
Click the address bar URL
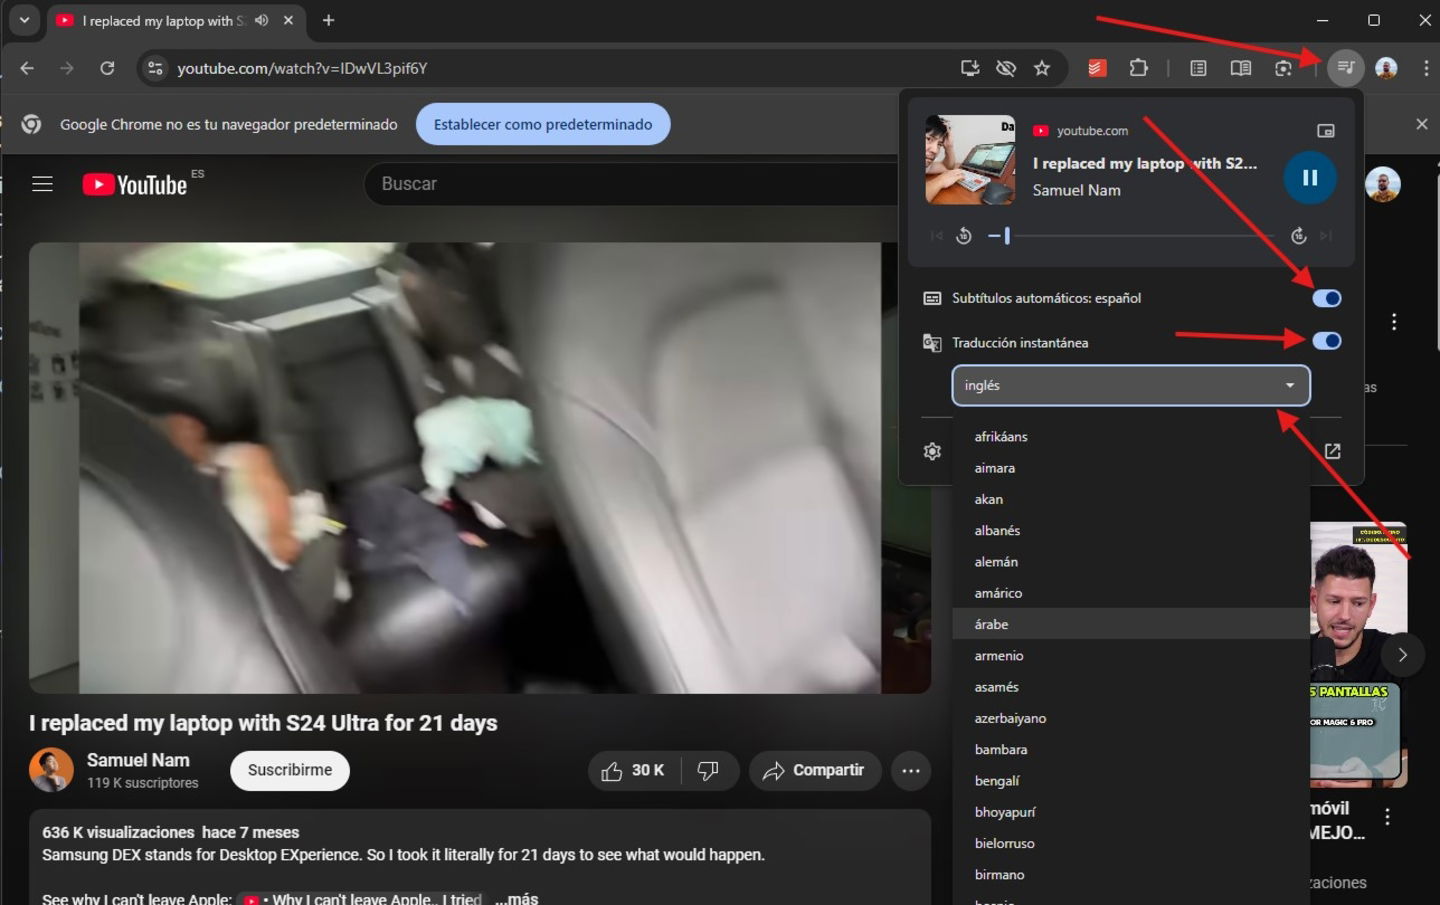[x=302, y=68]
